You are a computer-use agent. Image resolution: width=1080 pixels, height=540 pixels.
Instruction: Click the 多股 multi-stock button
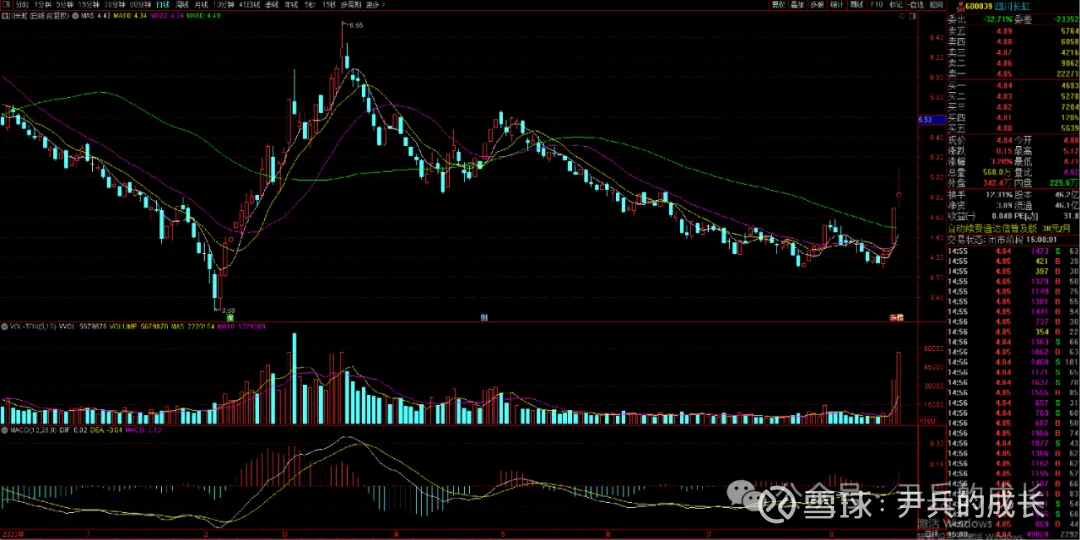click(817, 5)
